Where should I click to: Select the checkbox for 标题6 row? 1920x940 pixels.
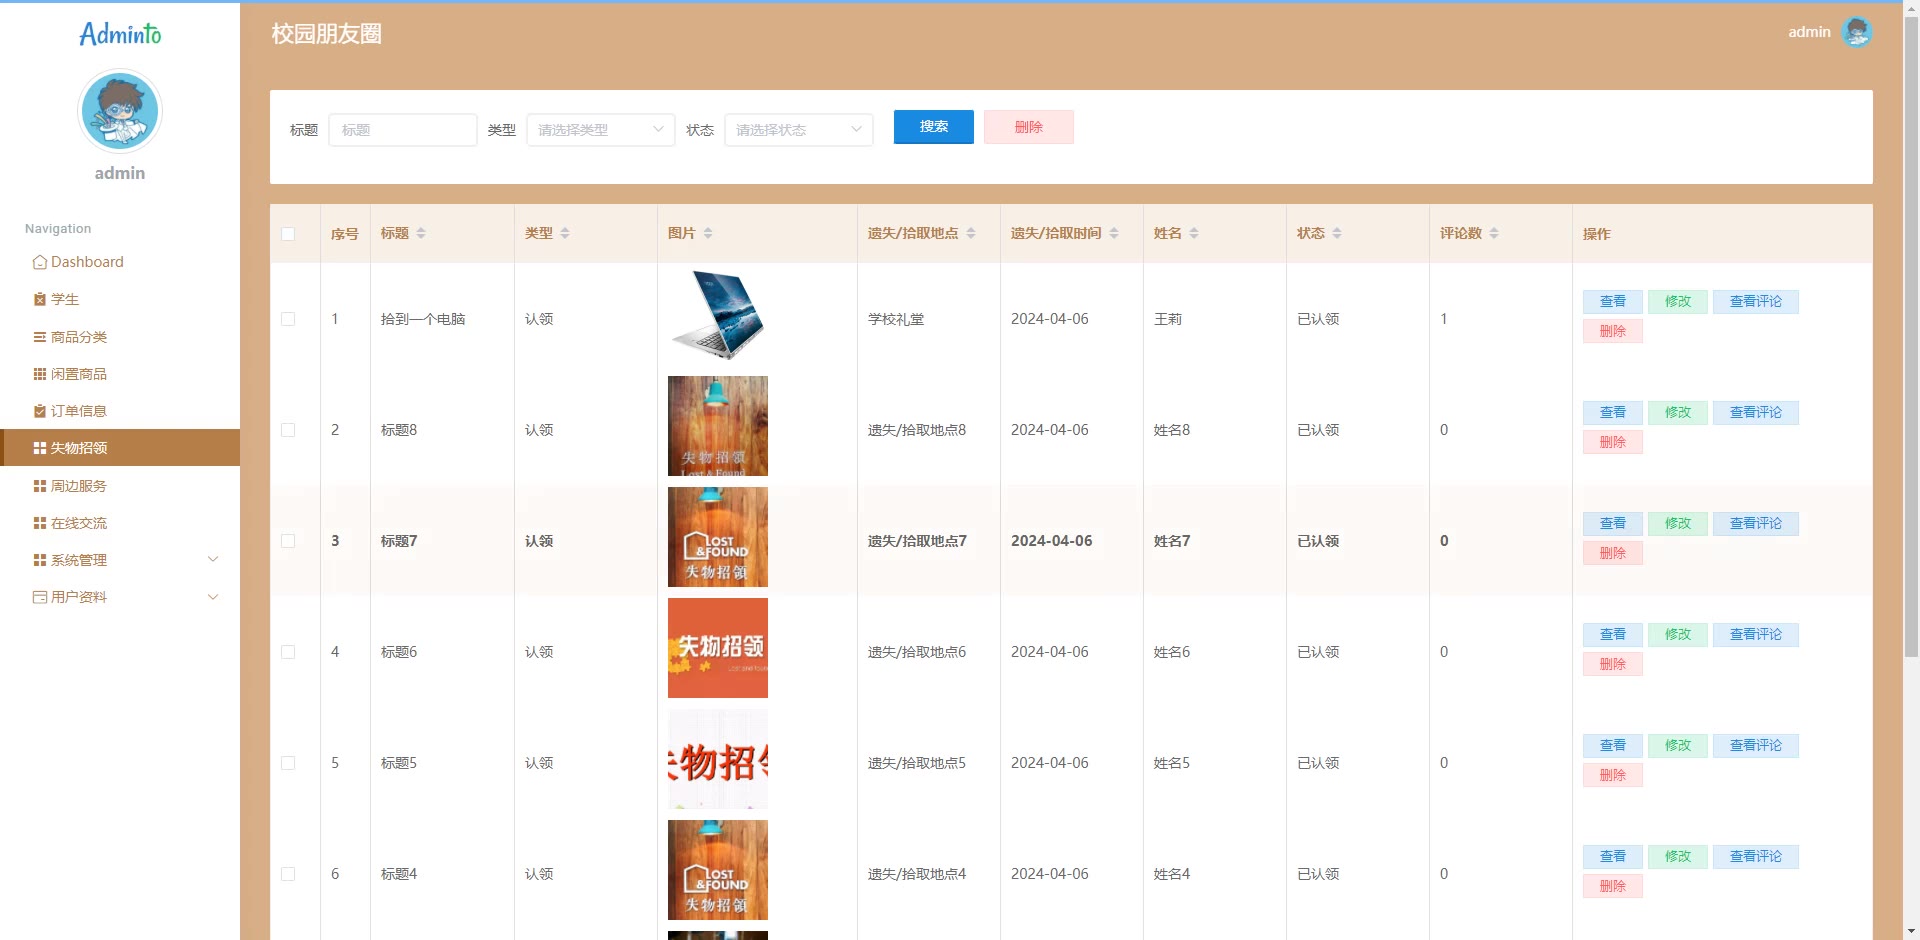288,652
